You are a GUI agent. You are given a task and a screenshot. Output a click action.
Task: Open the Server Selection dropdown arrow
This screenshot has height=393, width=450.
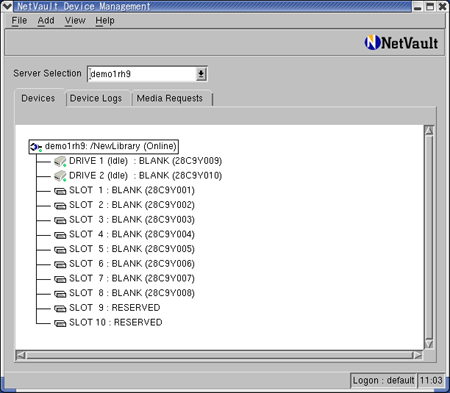[x=201, y=74]
